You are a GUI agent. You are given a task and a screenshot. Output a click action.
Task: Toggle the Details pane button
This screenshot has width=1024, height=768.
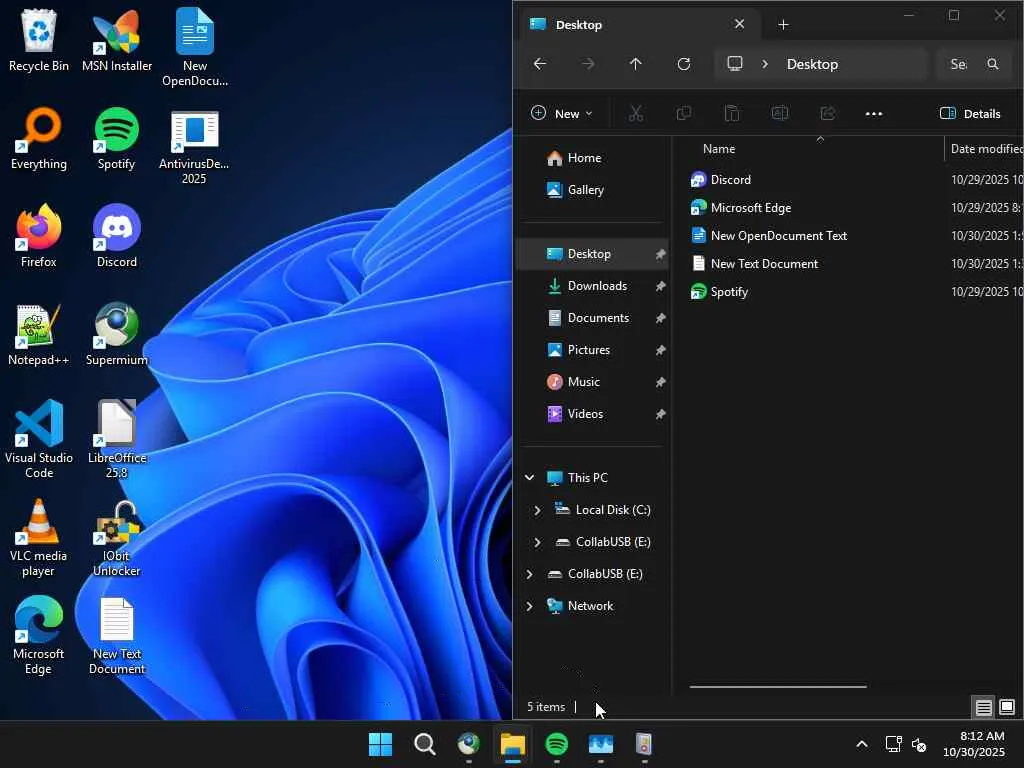click(x=970, y=114)
